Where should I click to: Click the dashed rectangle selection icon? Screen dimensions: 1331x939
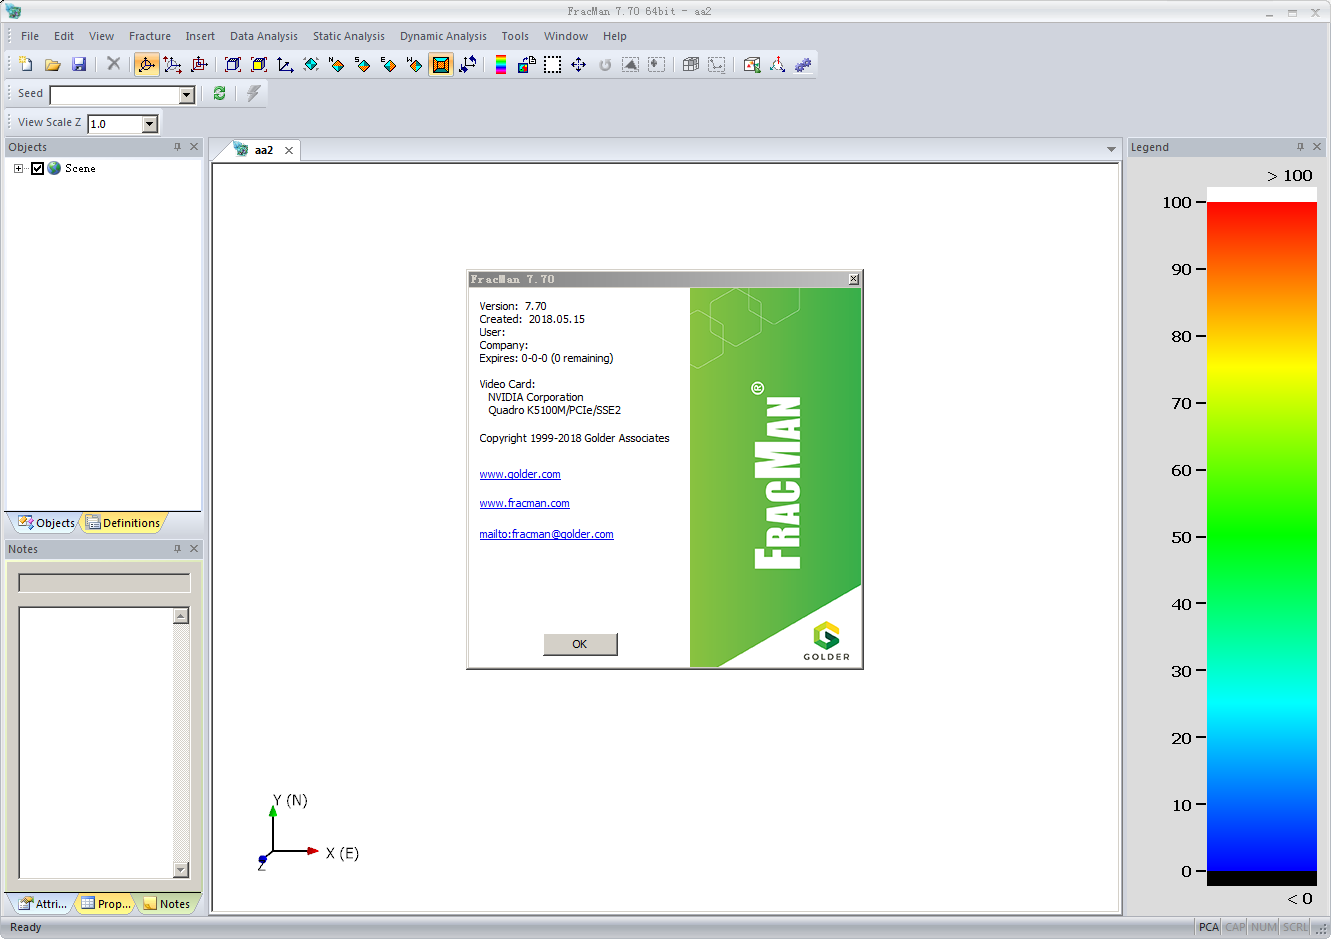[x=553, y=64]
